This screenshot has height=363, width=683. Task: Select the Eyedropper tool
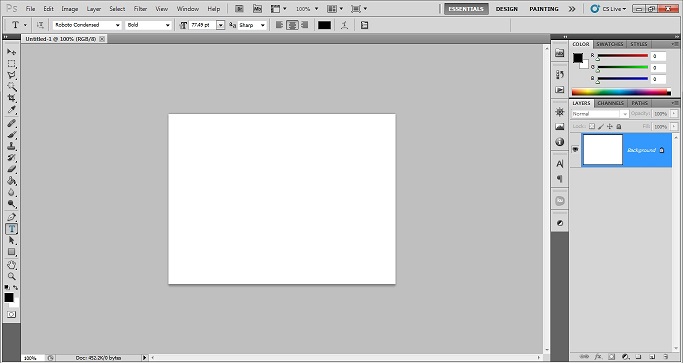(11, 109)
